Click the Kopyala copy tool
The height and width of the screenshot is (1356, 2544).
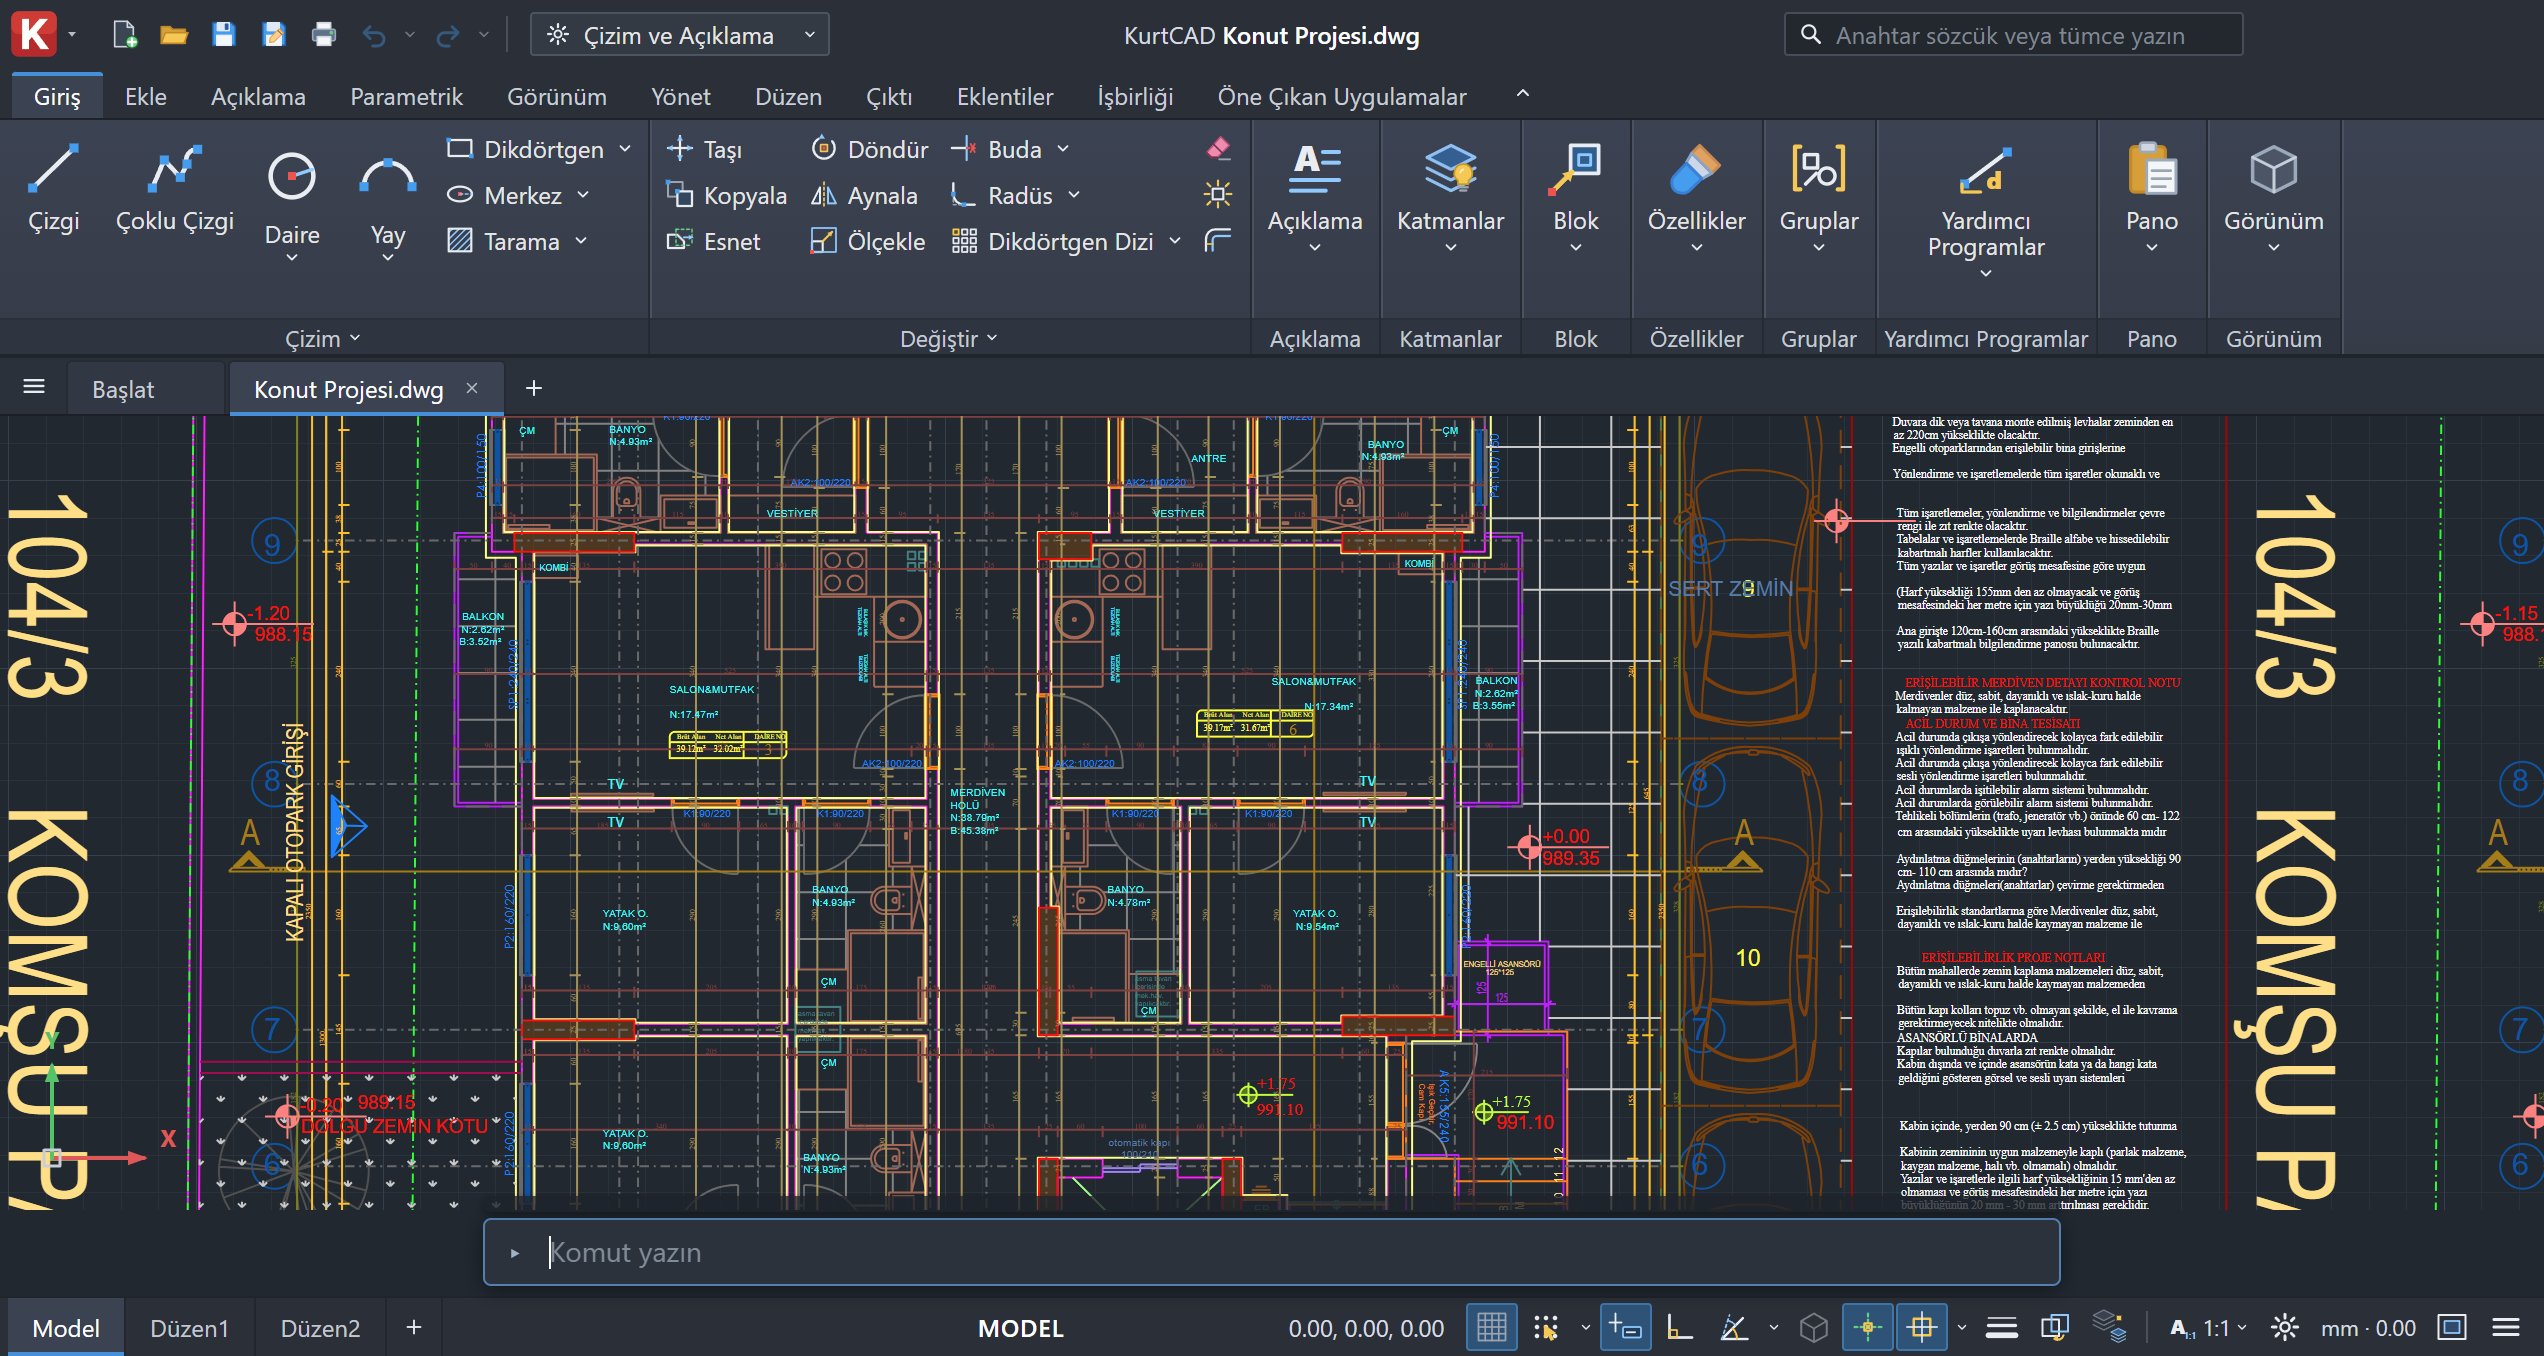726,195
